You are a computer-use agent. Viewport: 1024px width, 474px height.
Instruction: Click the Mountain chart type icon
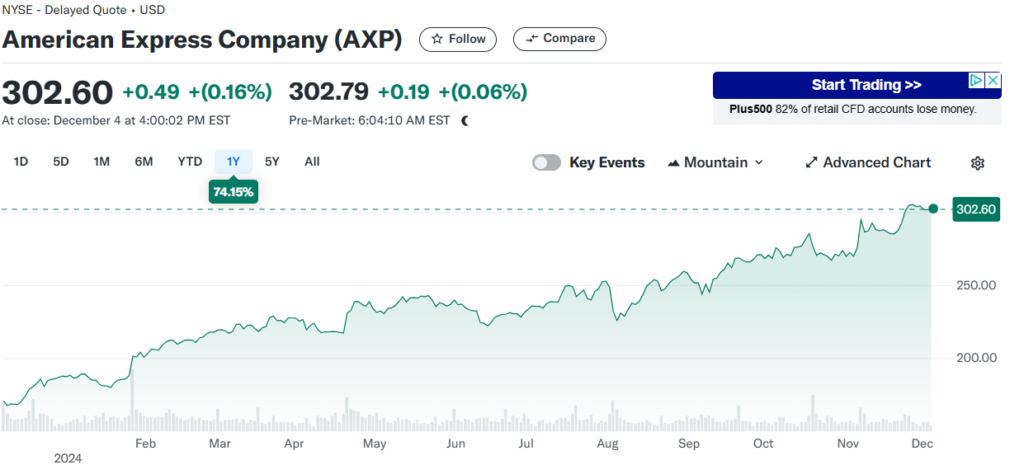coord(673,162)
